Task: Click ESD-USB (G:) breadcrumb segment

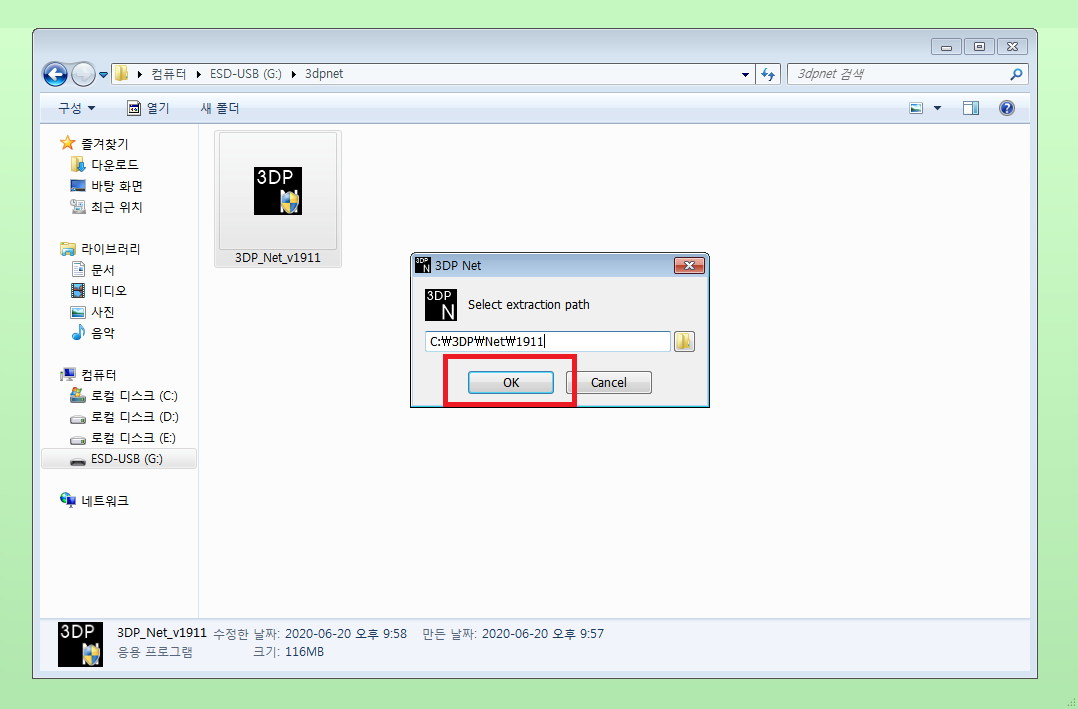Action: pos(245,74)
